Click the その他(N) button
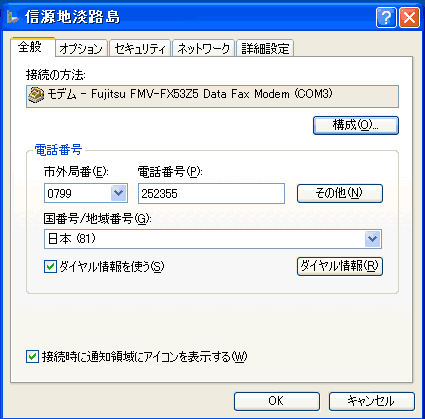Image resolution: width=425 pixels, height=419 pixels. [340, 193]
